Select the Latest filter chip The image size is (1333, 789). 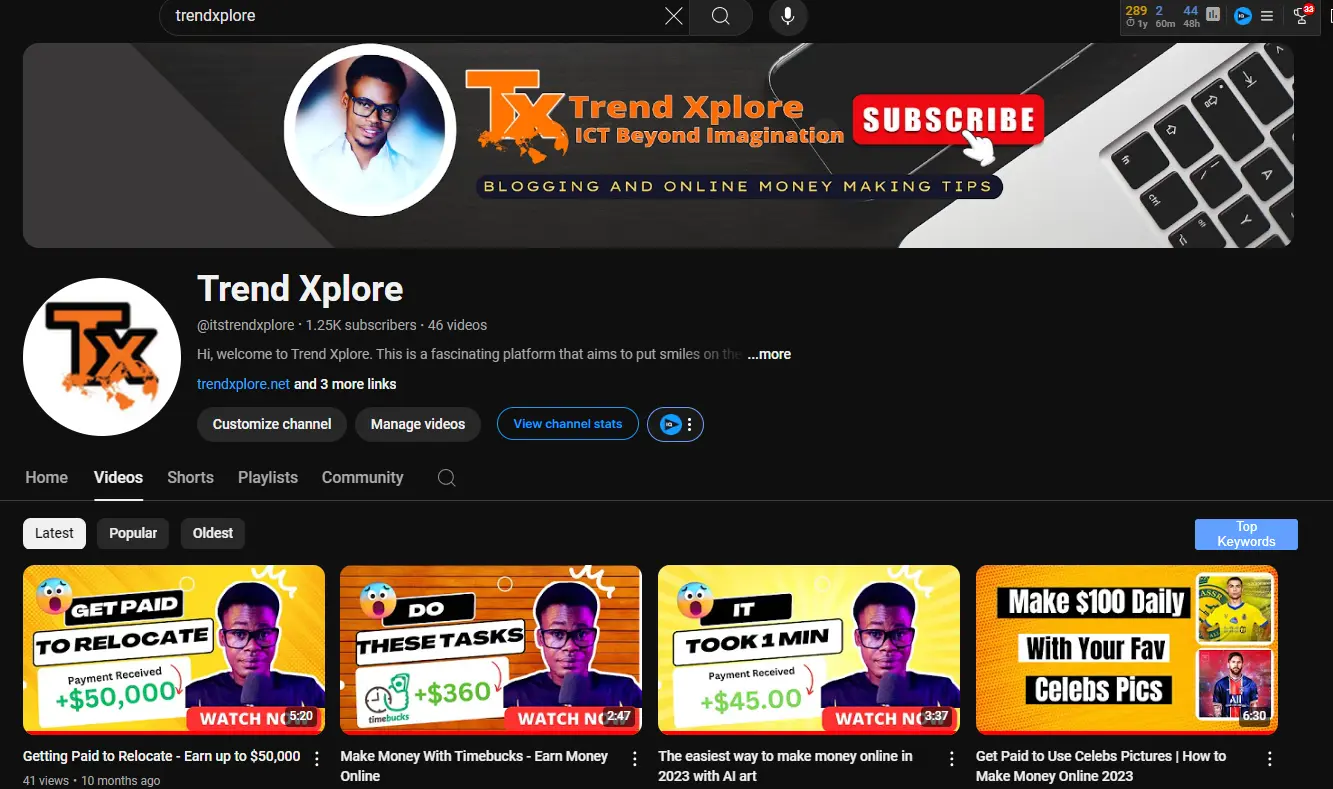coord(54,533)
